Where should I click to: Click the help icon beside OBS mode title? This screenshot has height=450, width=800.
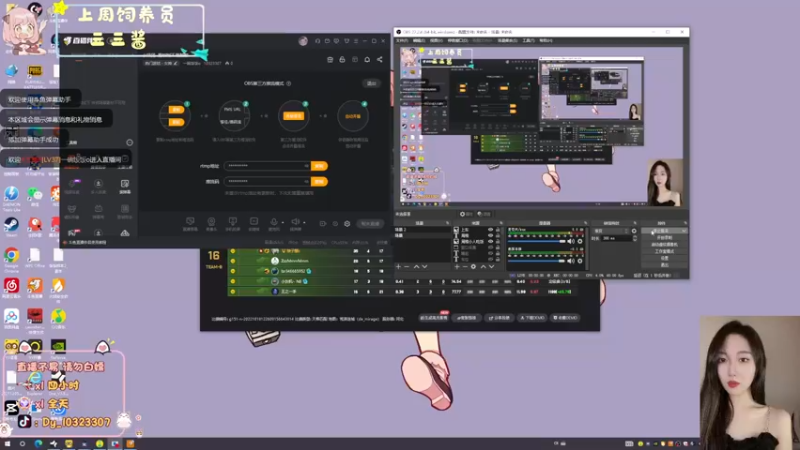coord(289,83)
